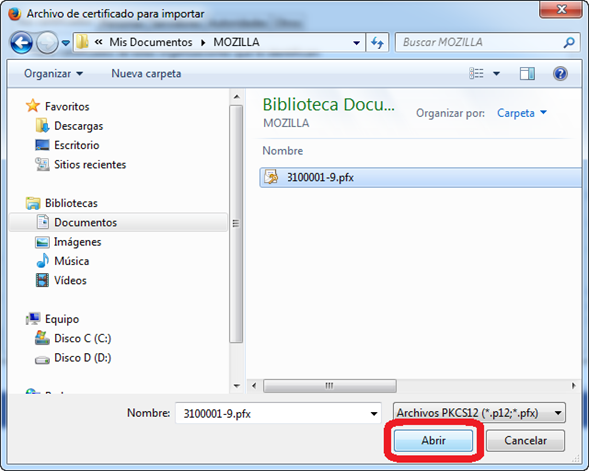
Task: Click the navigation pane vertical scrollbar thumb
Action: tap(236, 224)
